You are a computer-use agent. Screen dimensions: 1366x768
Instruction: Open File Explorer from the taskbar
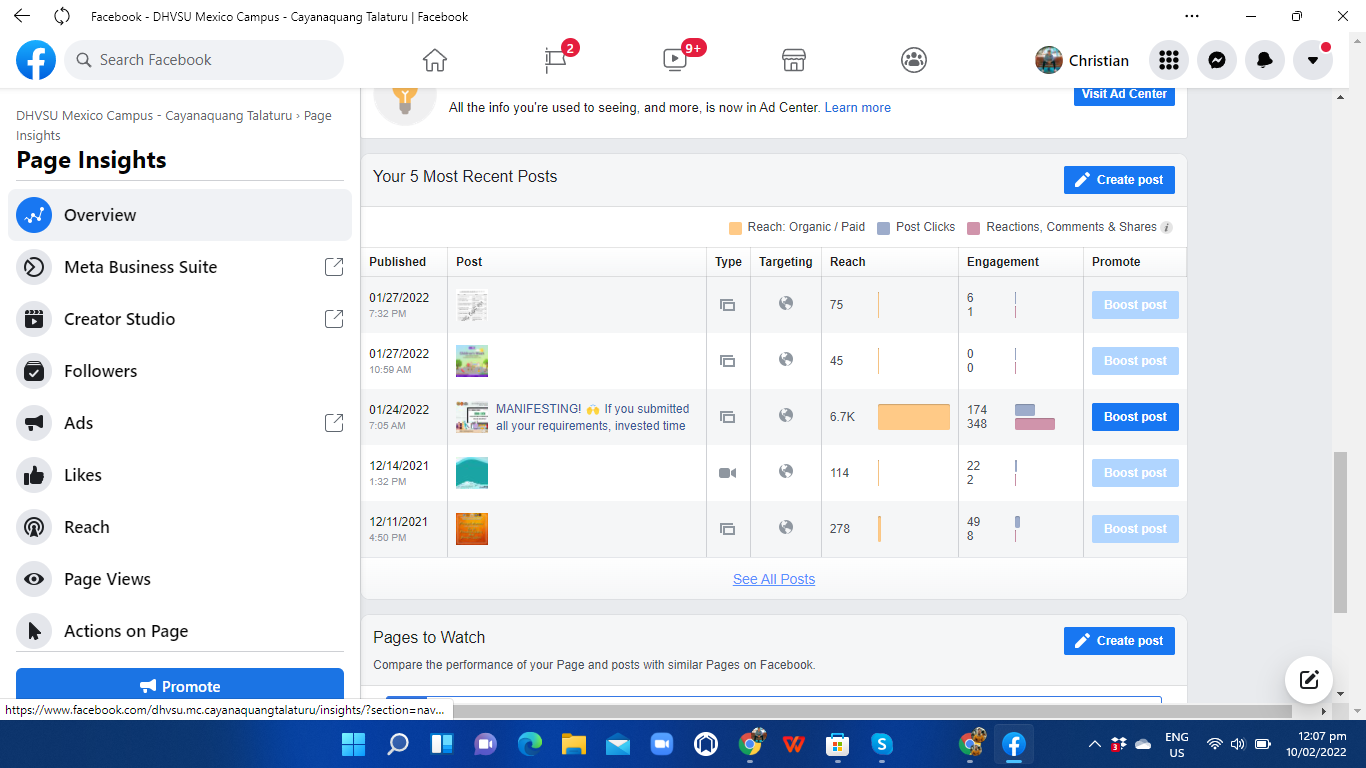tap(573, 744)
